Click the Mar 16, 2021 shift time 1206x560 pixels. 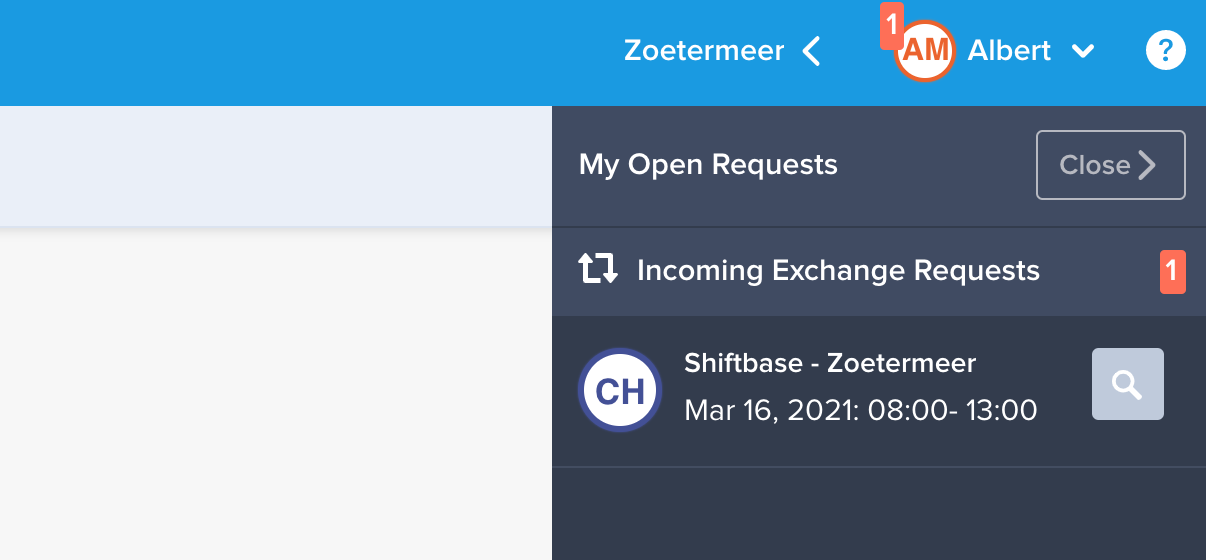[x=860, y=410]
